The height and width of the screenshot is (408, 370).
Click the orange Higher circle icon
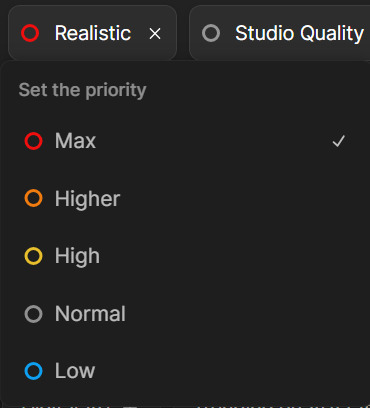click(x=33, y=198)
